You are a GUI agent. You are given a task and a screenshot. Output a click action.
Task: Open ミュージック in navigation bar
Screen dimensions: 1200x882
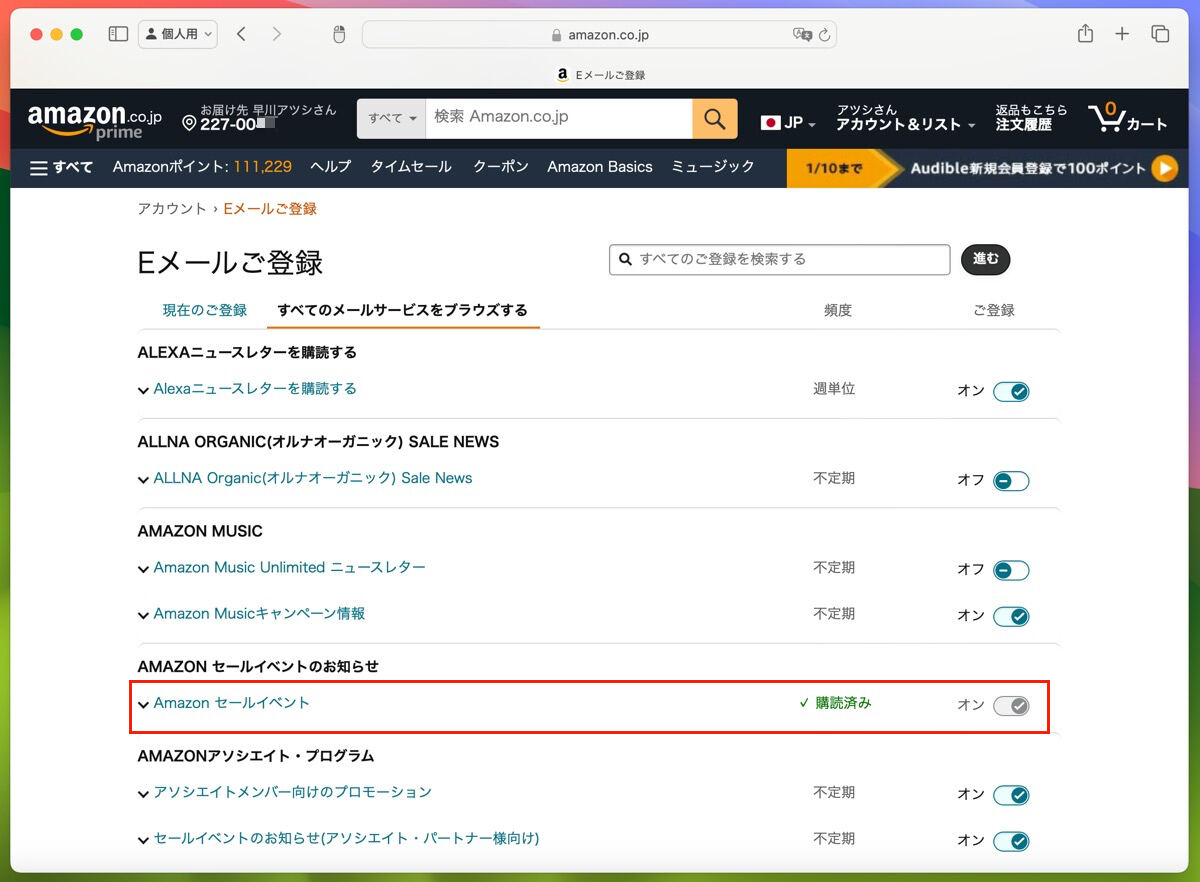(x=713, y=167)
